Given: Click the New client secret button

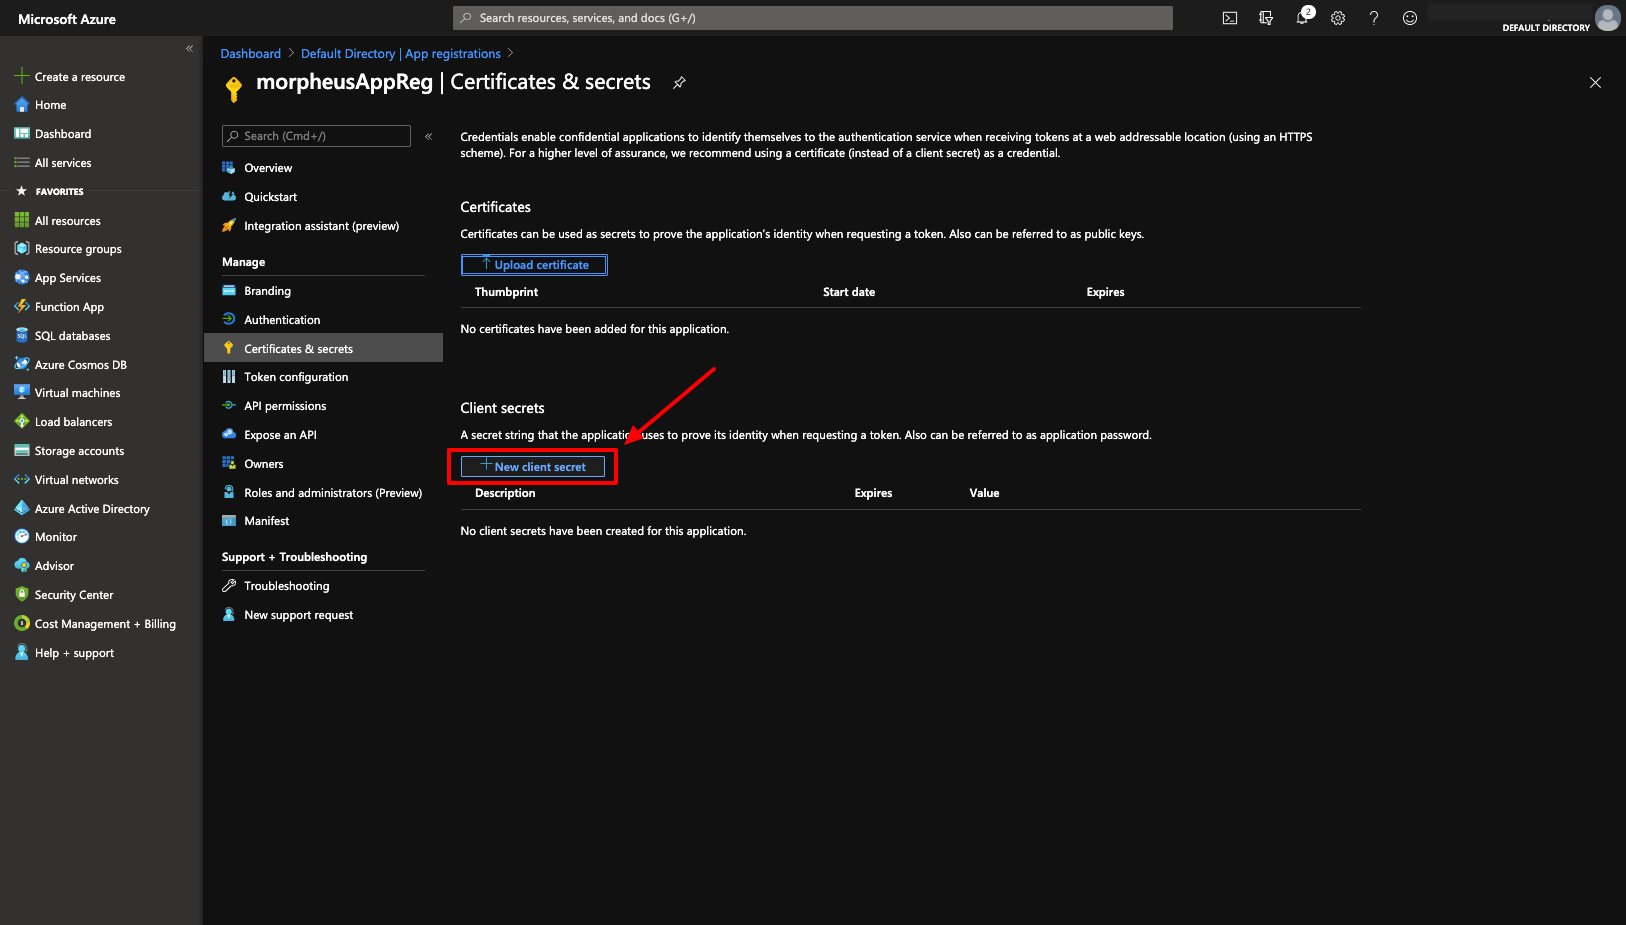Looking at the screenshot, I should coord(533,466).
